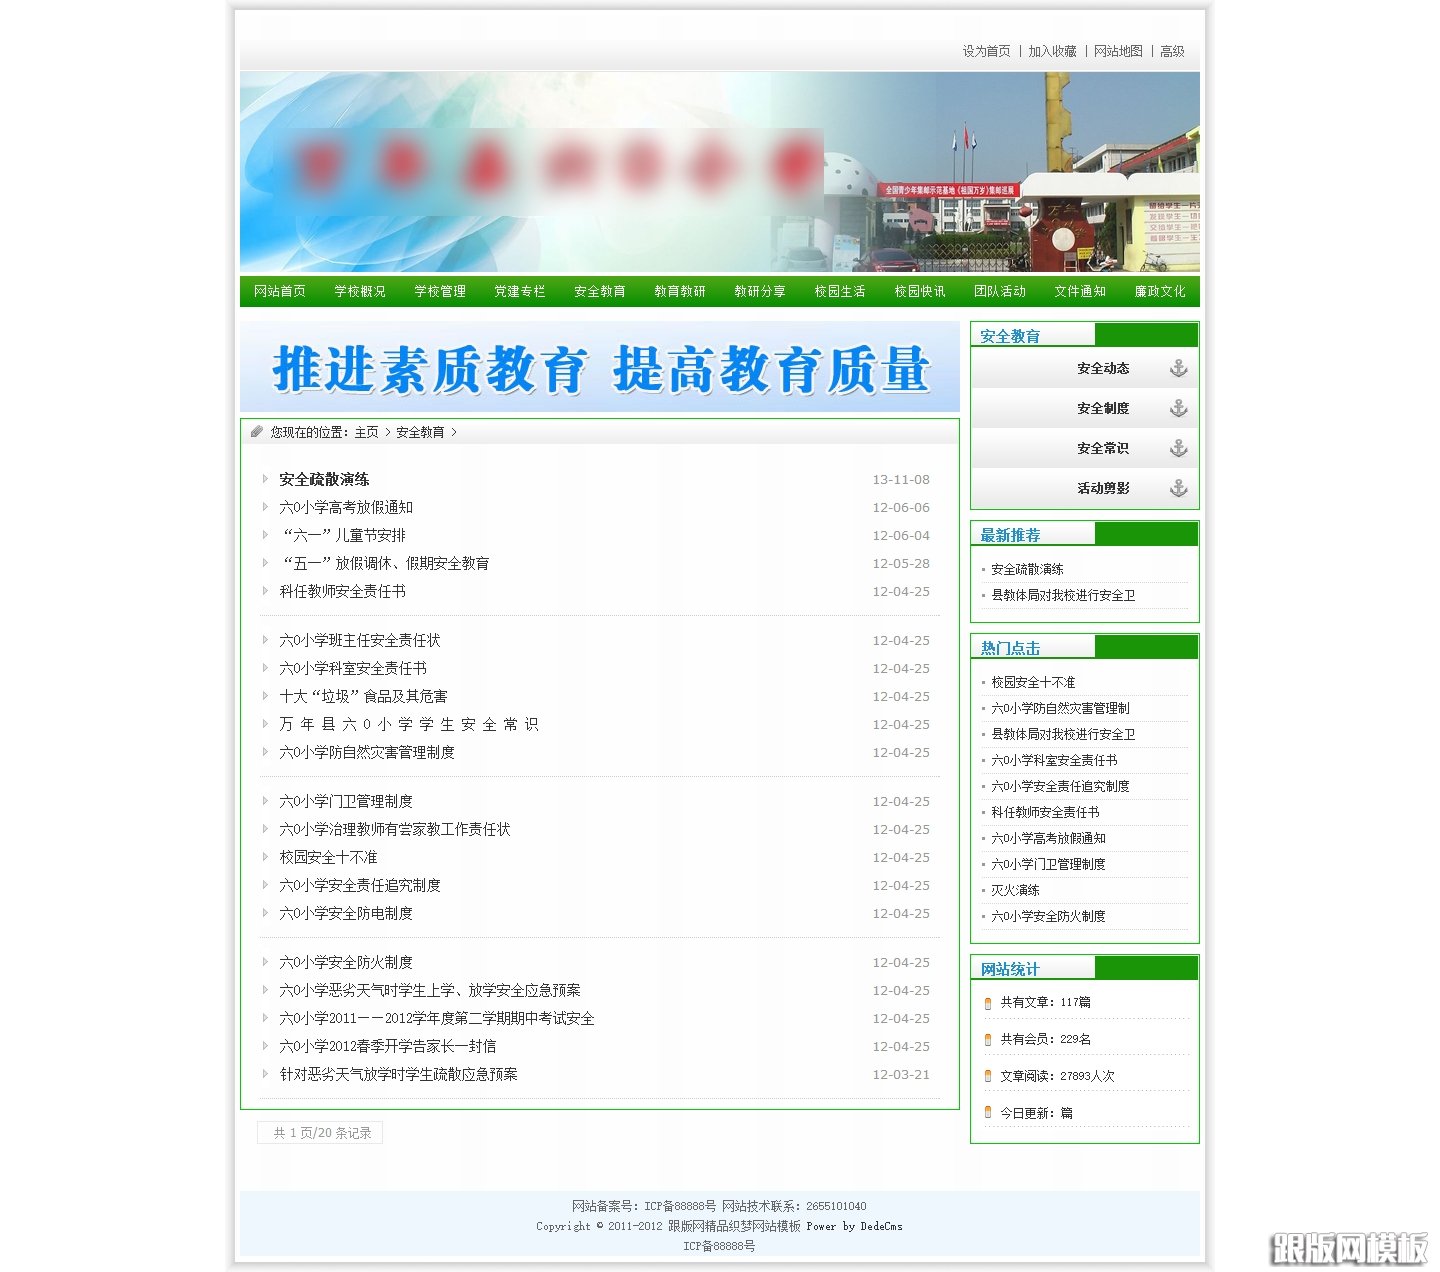Open 校园生活 in navigation bar
Screen dimensions: 1440x1272
coord(840,291)
